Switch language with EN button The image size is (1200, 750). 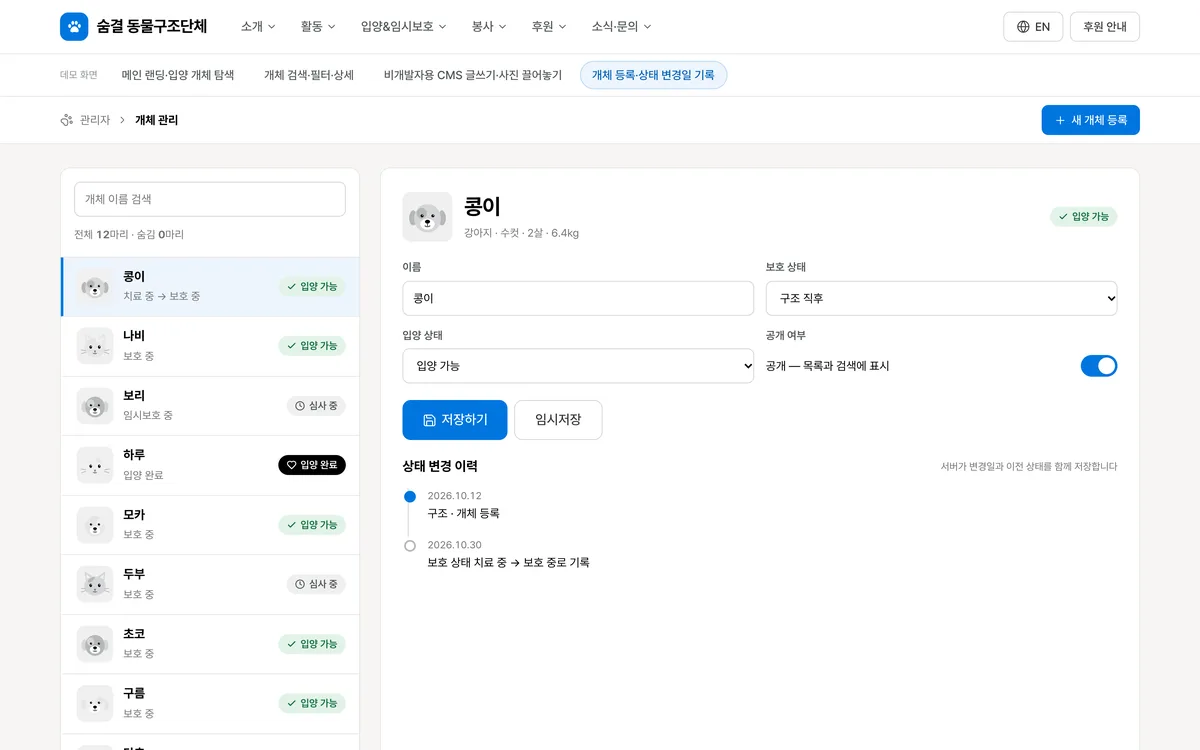pyautogui.click(x=1033, y=27)
